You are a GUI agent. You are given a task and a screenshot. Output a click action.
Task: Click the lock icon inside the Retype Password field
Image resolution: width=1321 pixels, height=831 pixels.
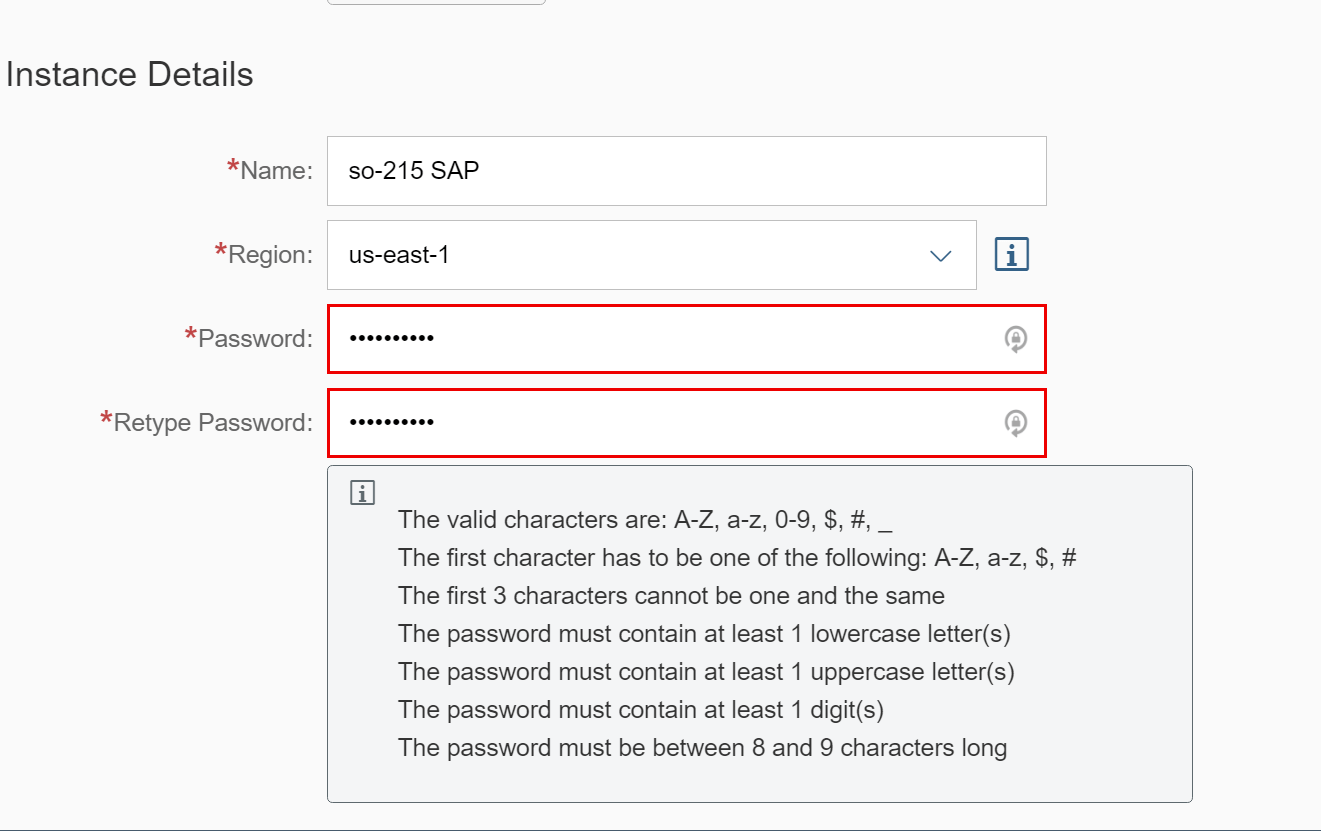1015,424
